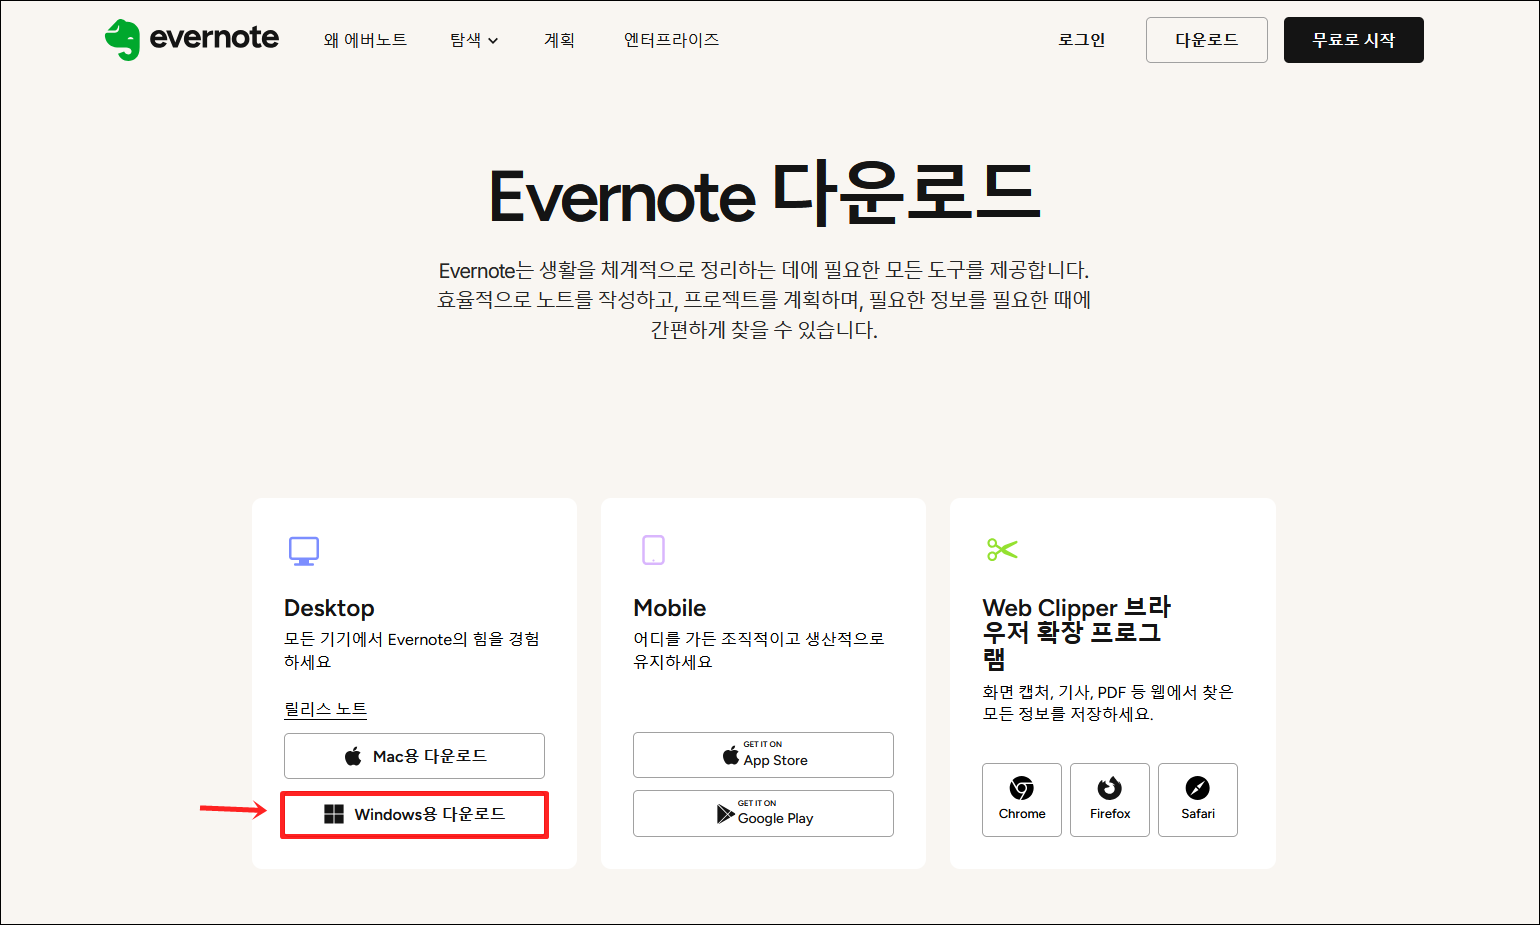Image resolution: width=1540 pixels, height=925 pixels.
Task: Select the Chrome extension button
Action: 1022,800
